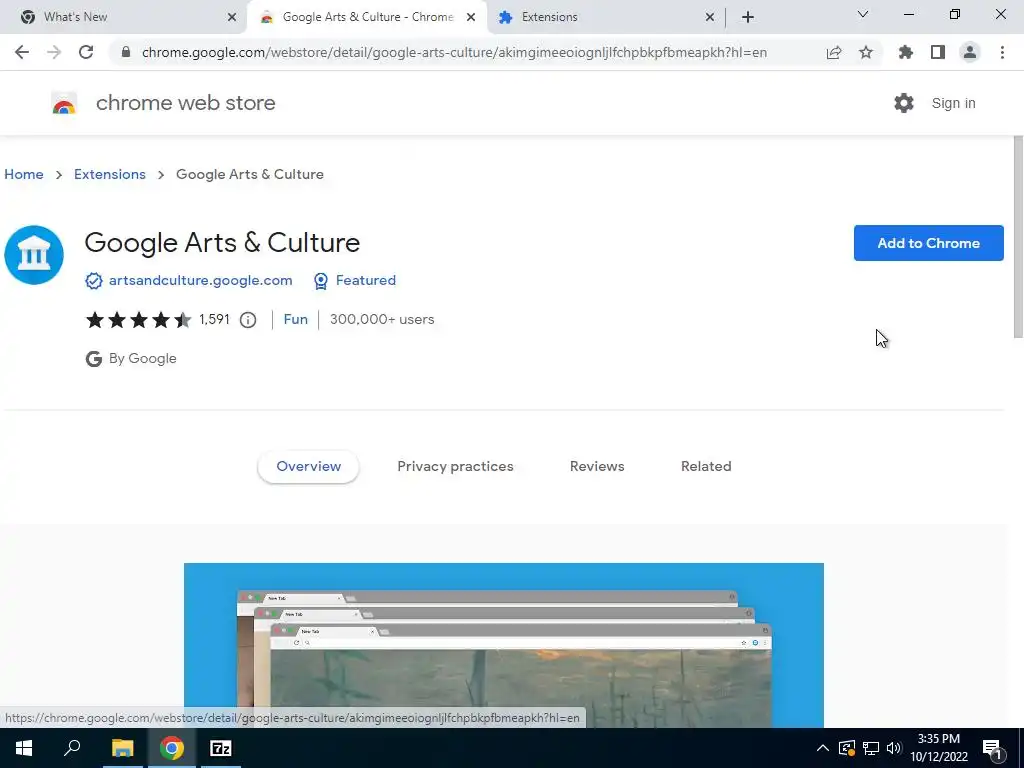Switch to the What's New tab
Image resolution: width=1024 pixels, height=768 pixels.
[x=124, y=17]
